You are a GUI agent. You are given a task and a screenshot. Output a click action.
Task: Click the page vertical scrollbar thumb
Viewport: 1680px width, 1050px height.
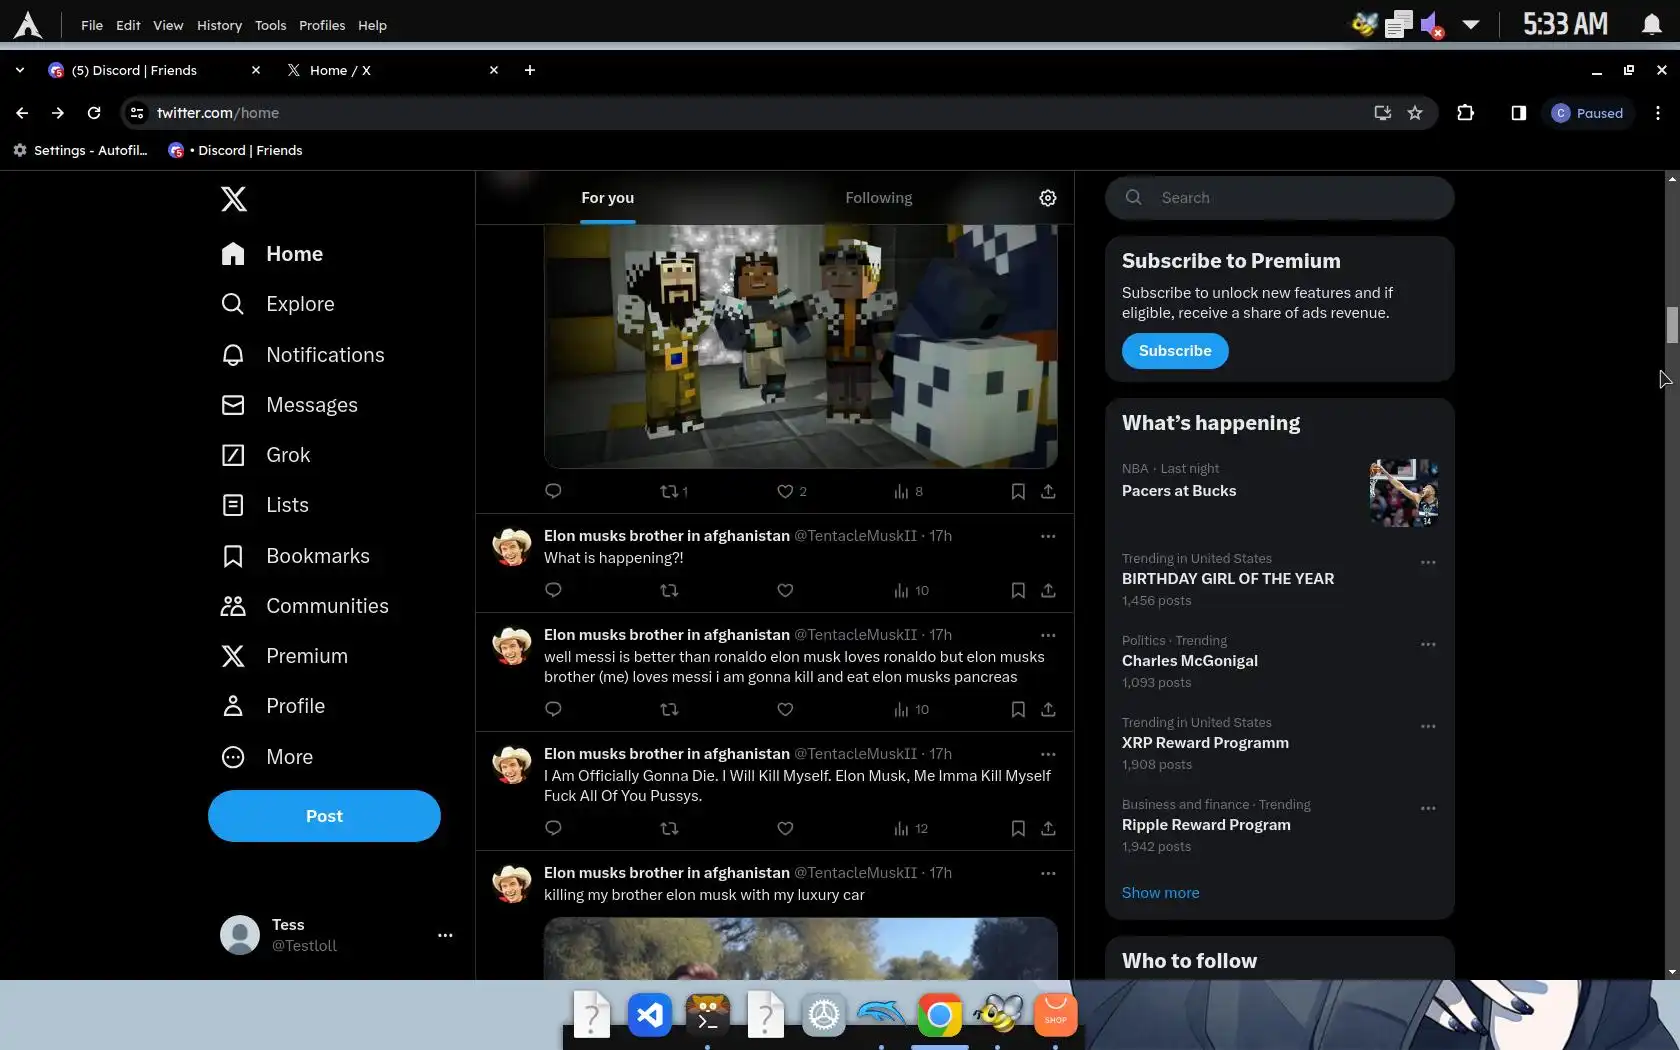pyautogui.click(x=1671, y=325)
